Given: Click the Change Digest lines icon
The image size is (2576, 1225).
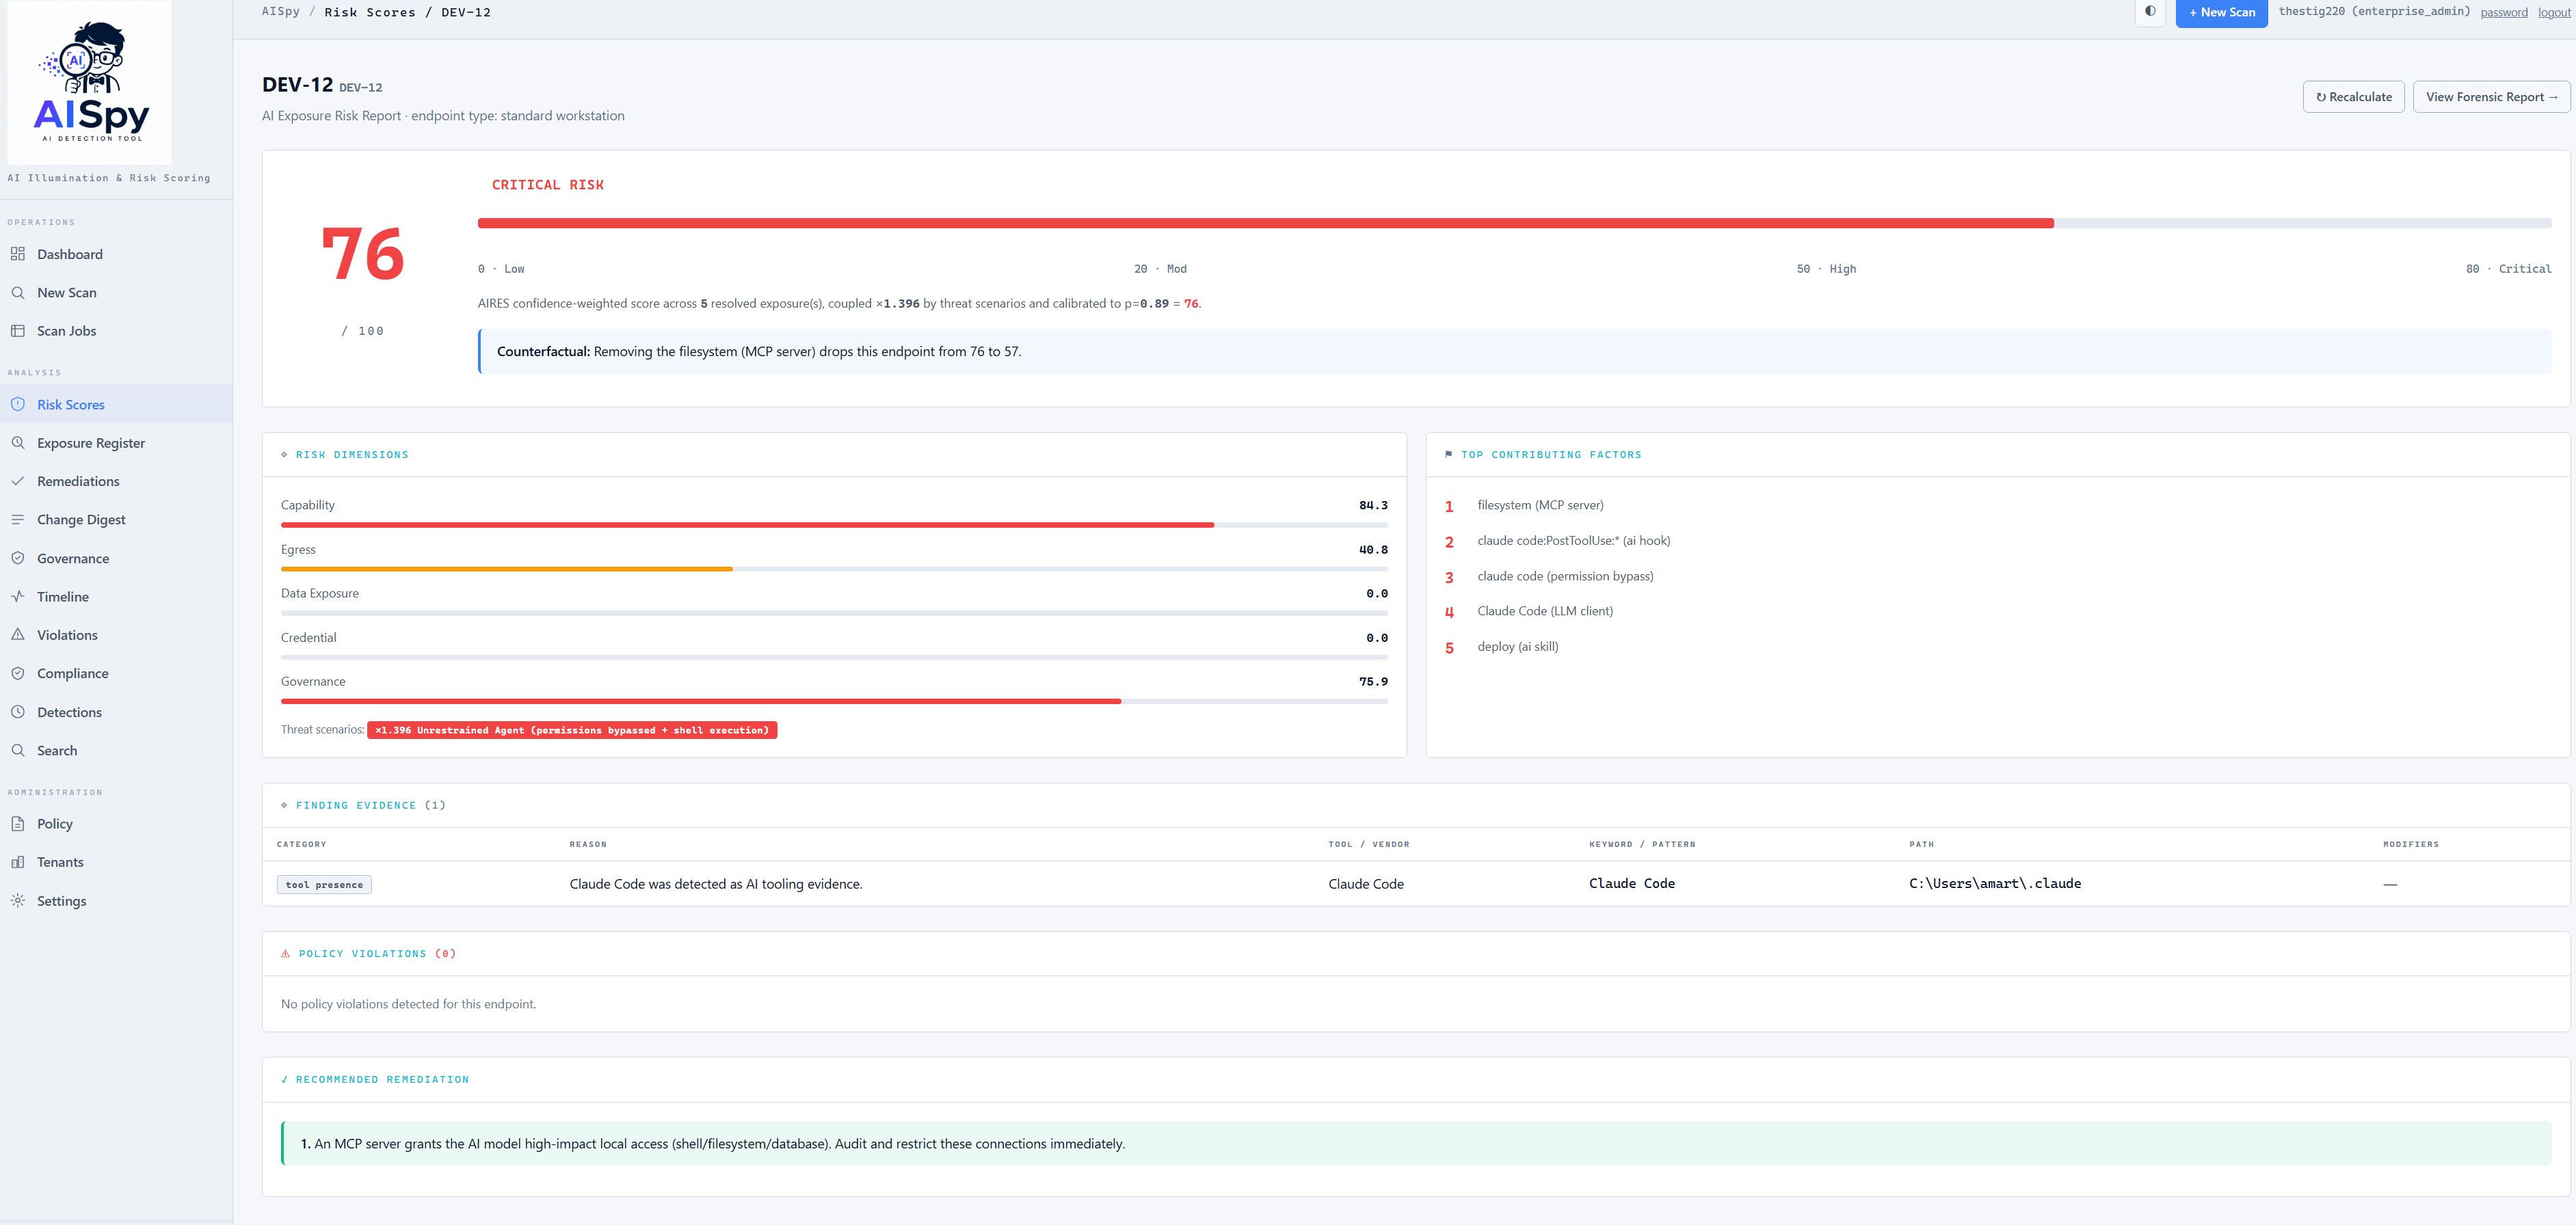Looking at the screenshot, I should (17, 520).
